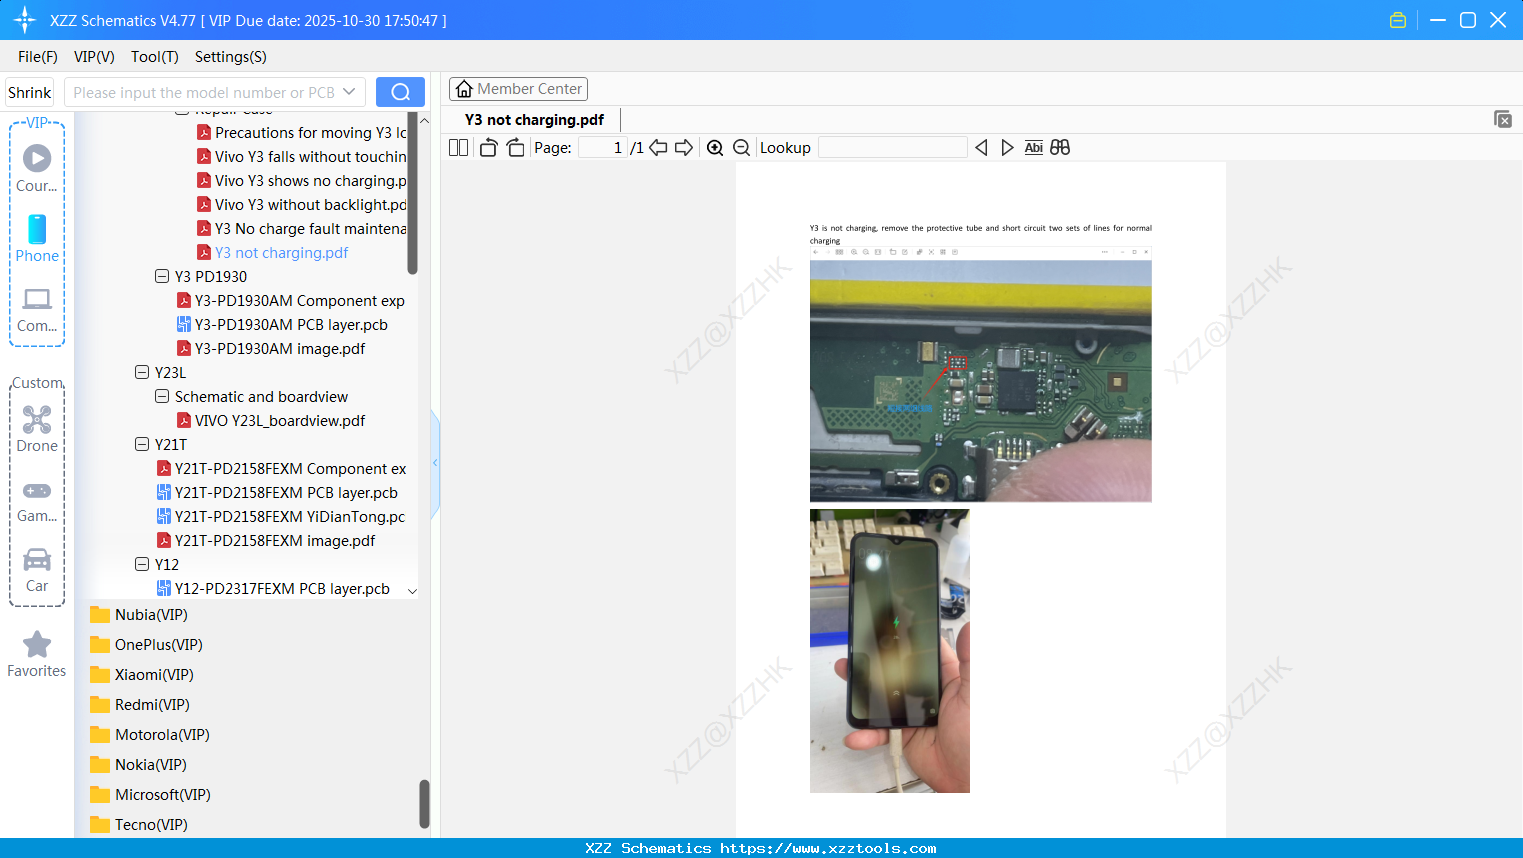Open Y3 No charge fault maintenance PDF
Image resolution: width=1523 pixels, height=858 pixels.
302,228
